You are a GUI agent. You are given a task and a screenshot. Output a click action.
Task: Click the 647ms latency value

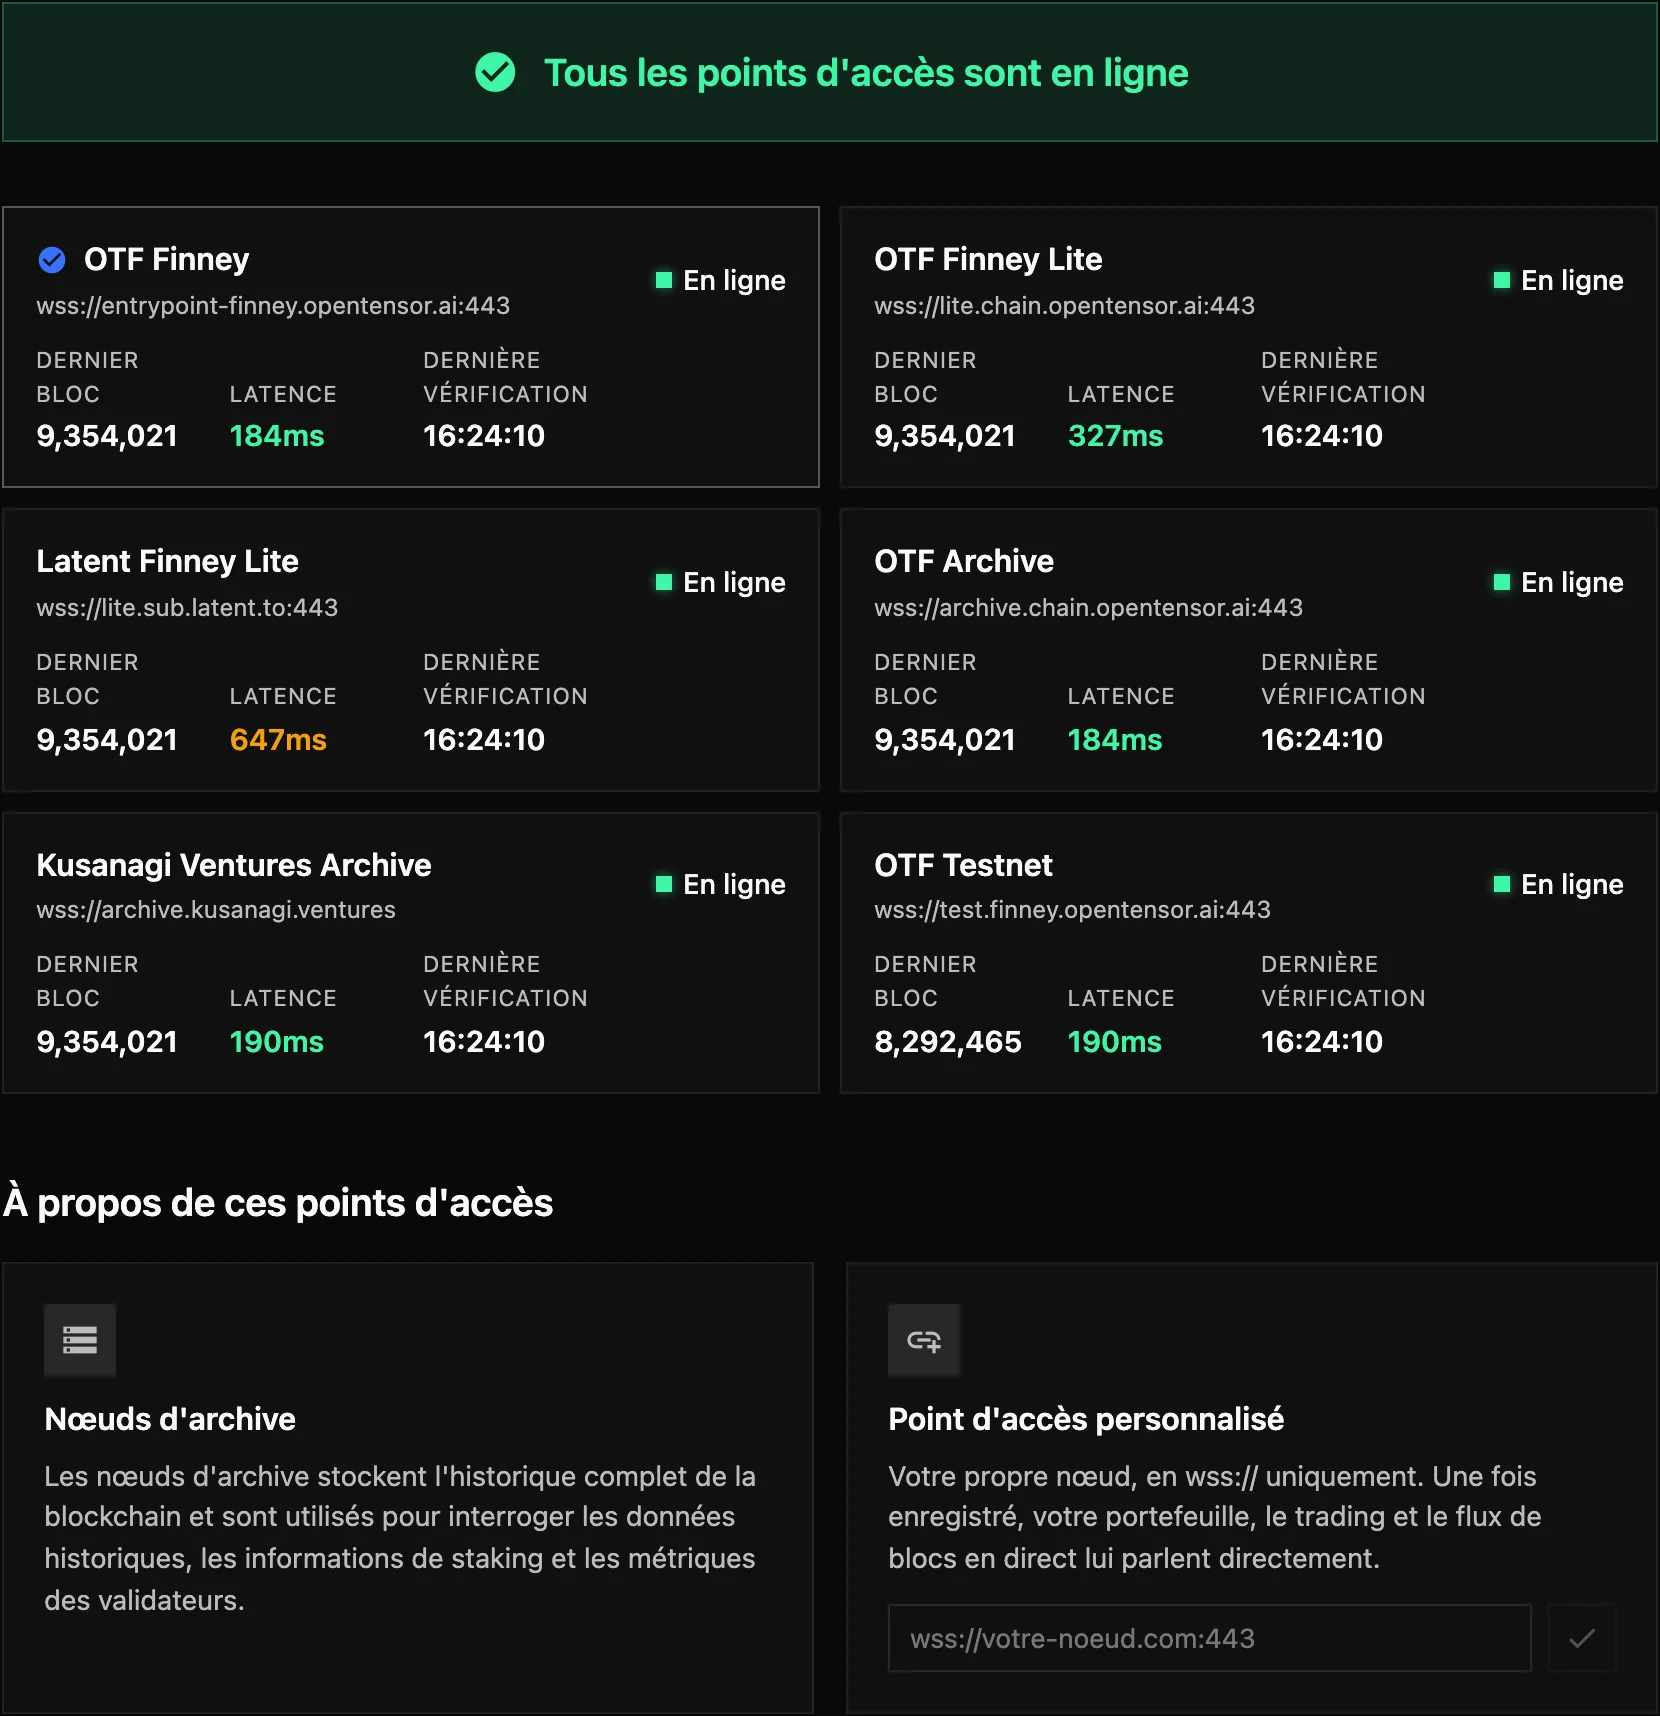[x=278, y=740]
